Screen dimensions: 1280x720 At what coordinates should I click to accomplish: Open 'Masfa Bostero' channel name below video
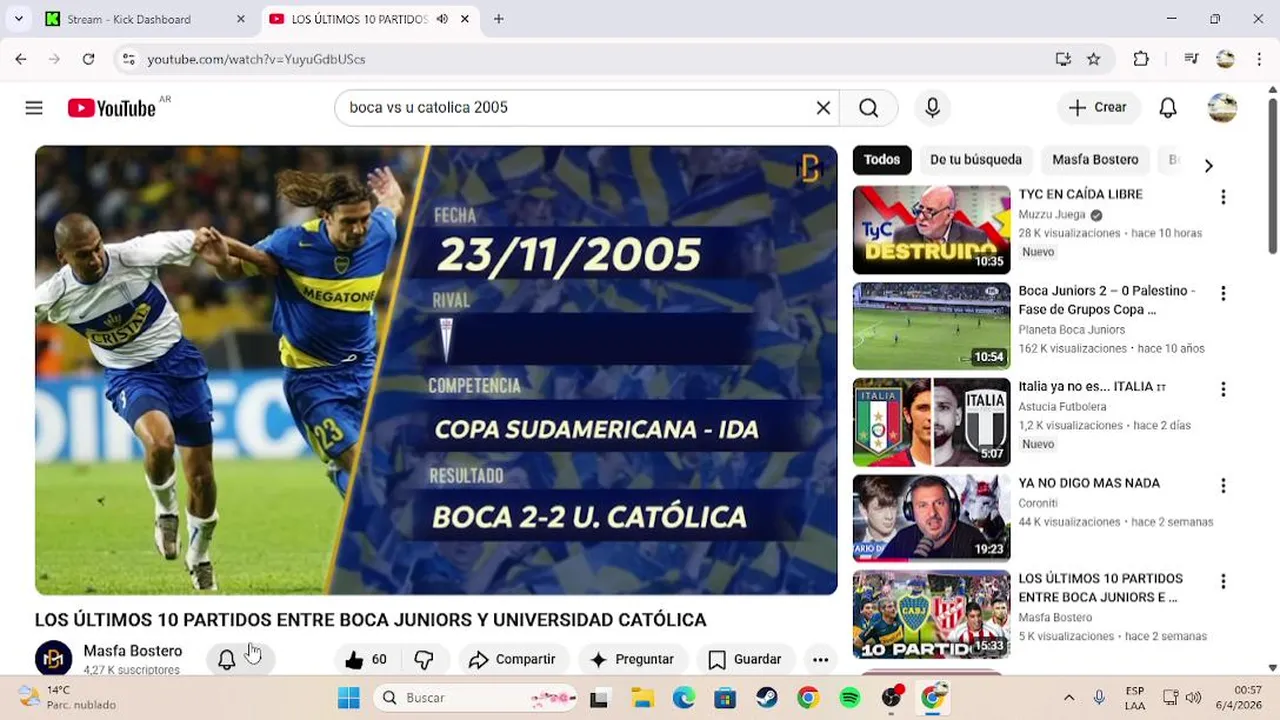133,651
